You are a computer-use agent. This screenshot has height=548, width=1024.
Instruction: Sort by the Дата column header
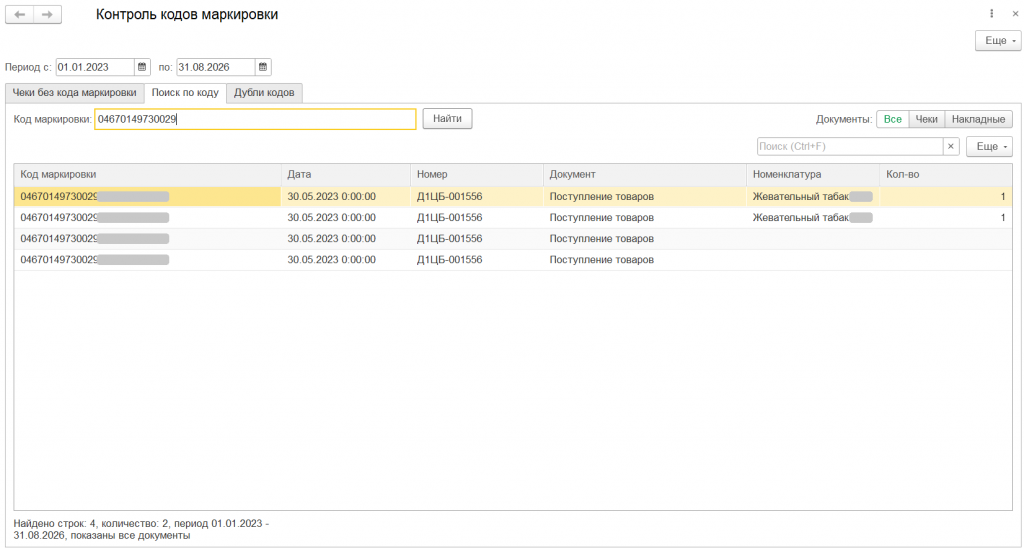pos(345,174)
